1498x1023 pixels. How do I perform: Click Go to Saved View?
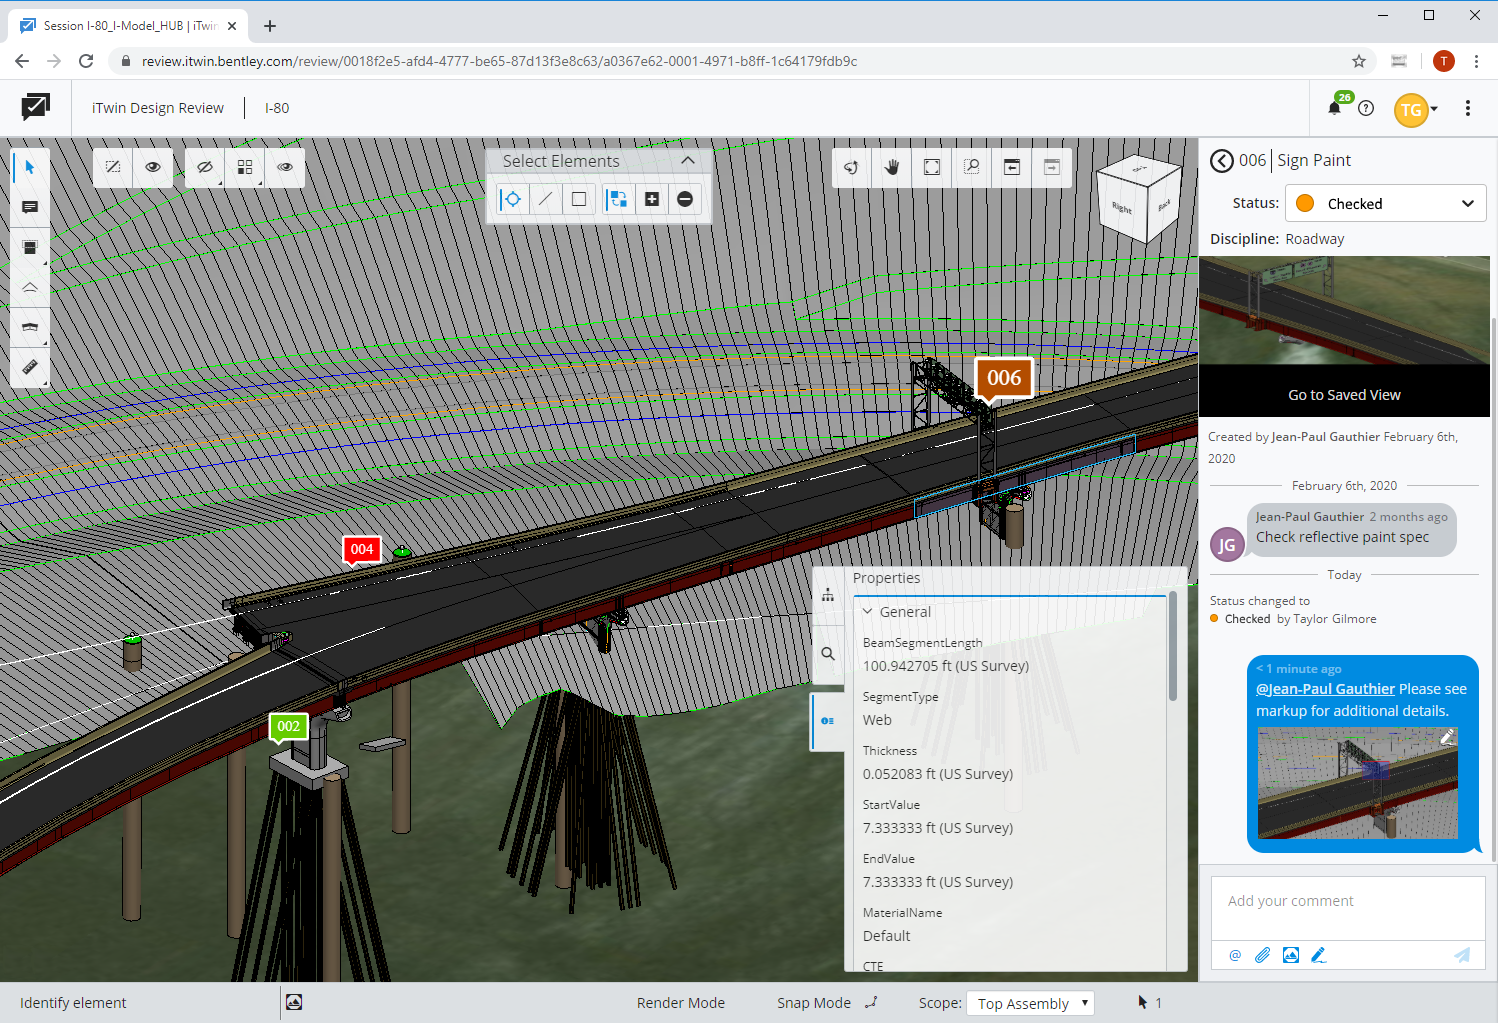1344,394
